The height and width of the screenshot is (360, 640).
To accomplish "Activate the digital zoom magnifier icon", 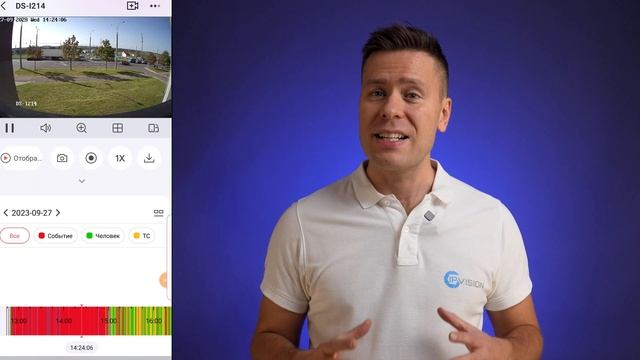I will 82,128.
